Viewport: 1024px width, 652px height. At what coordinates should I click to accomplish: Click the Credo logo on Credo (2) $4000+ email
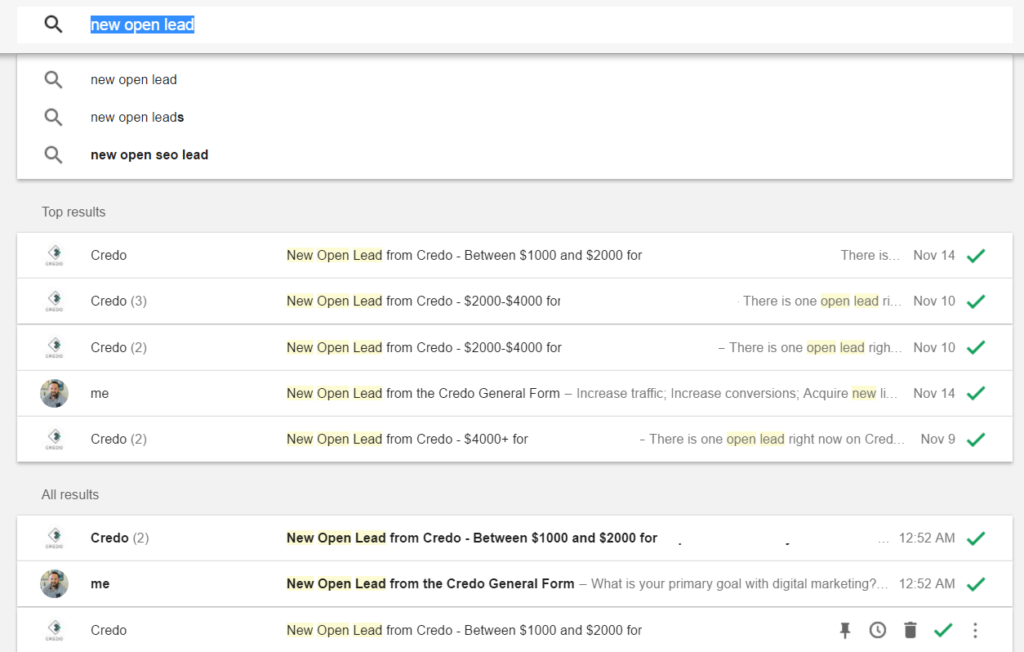[54, 439]
